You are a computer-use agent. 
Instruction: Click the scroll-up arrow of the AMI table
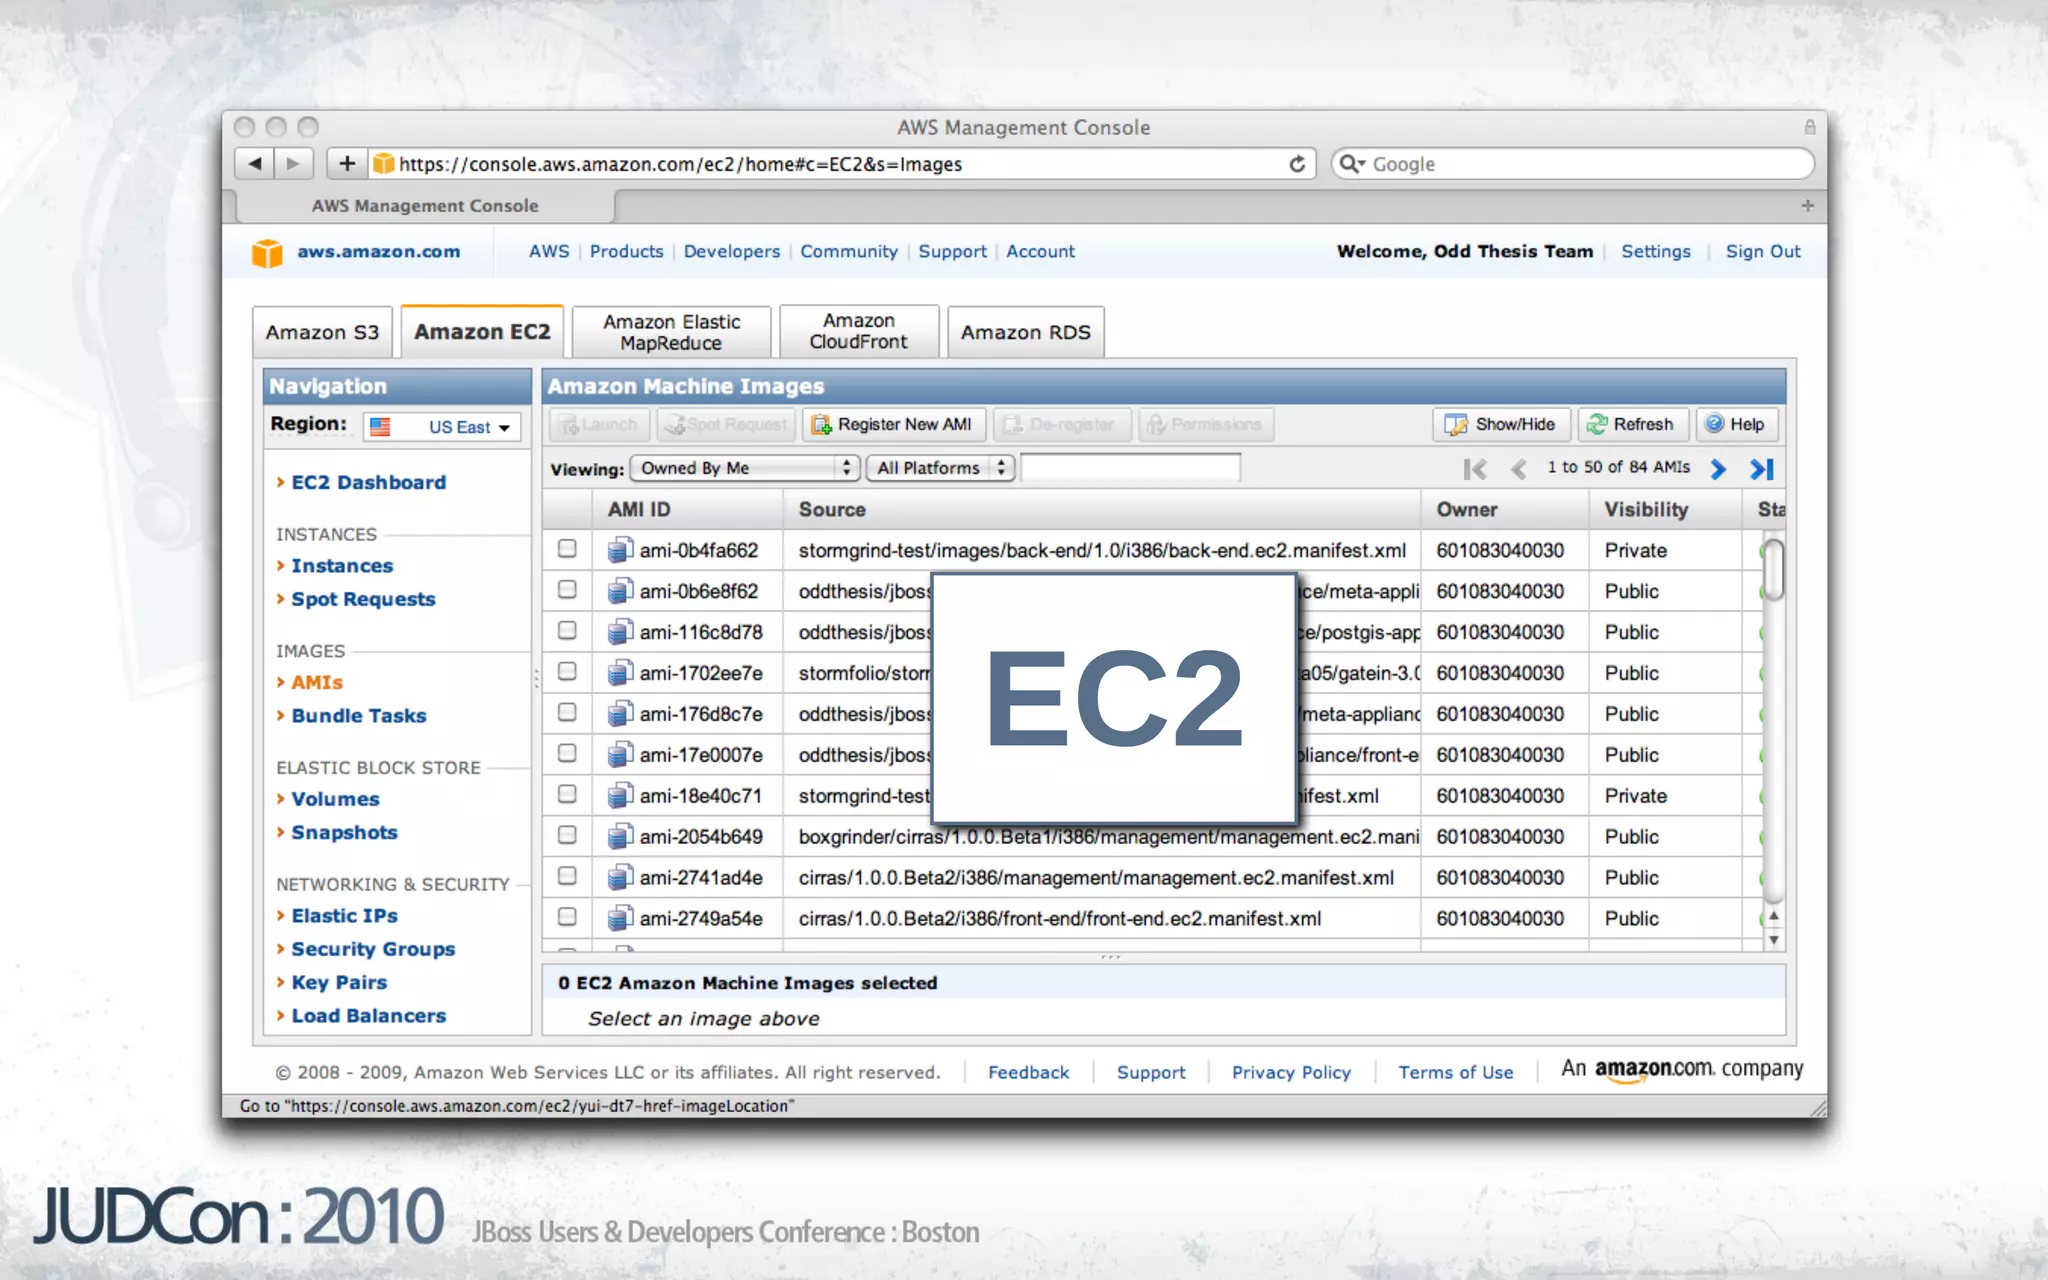(x=1773, y=915)
